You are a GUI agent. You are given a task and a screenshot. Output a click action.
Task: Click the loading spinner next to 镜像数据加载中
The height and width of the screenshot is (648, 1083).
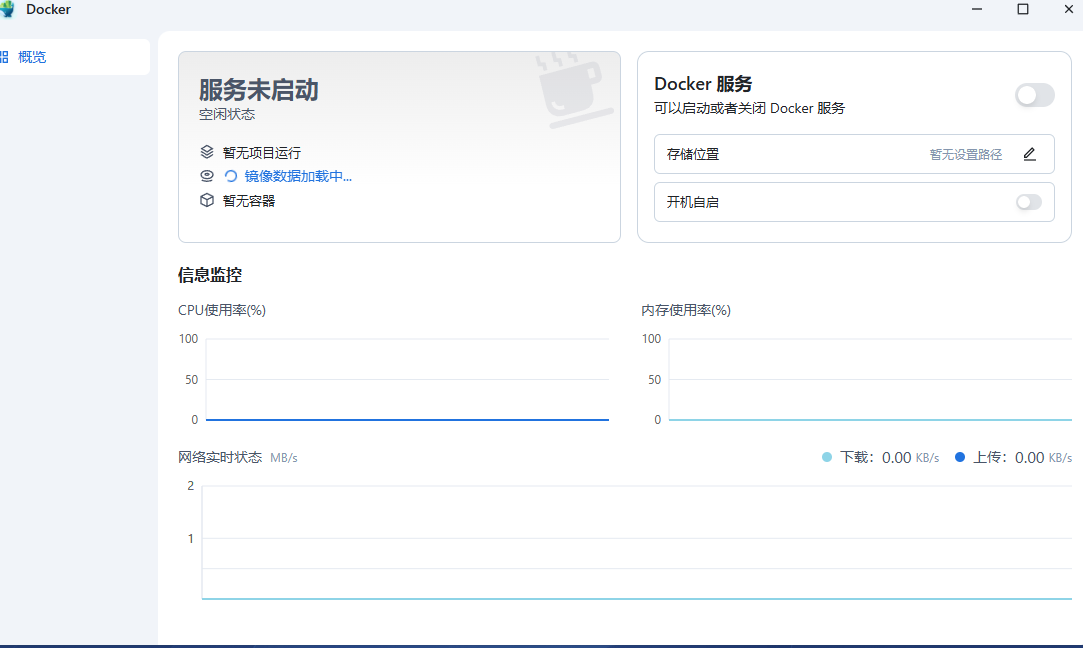coord(231,176)
